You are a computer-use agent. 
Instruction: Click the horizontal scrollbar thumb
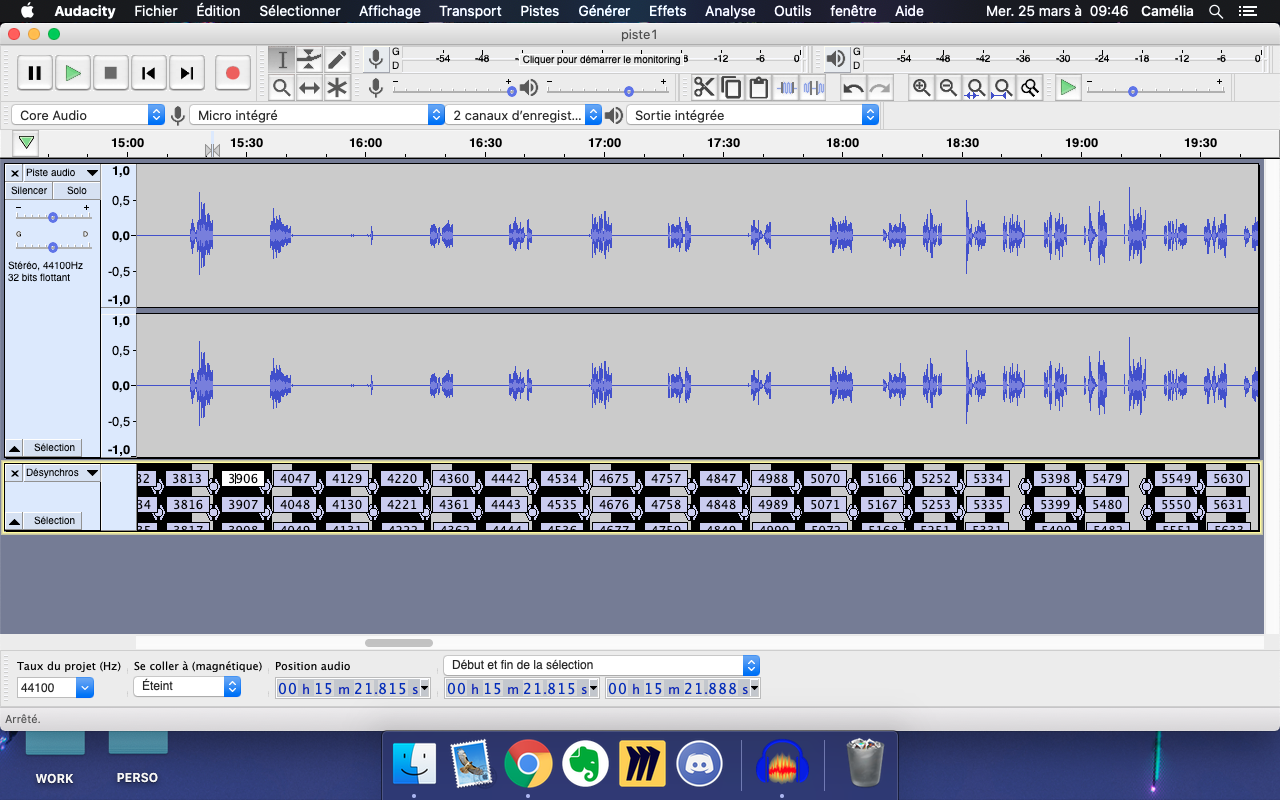(x=399, y=643)
